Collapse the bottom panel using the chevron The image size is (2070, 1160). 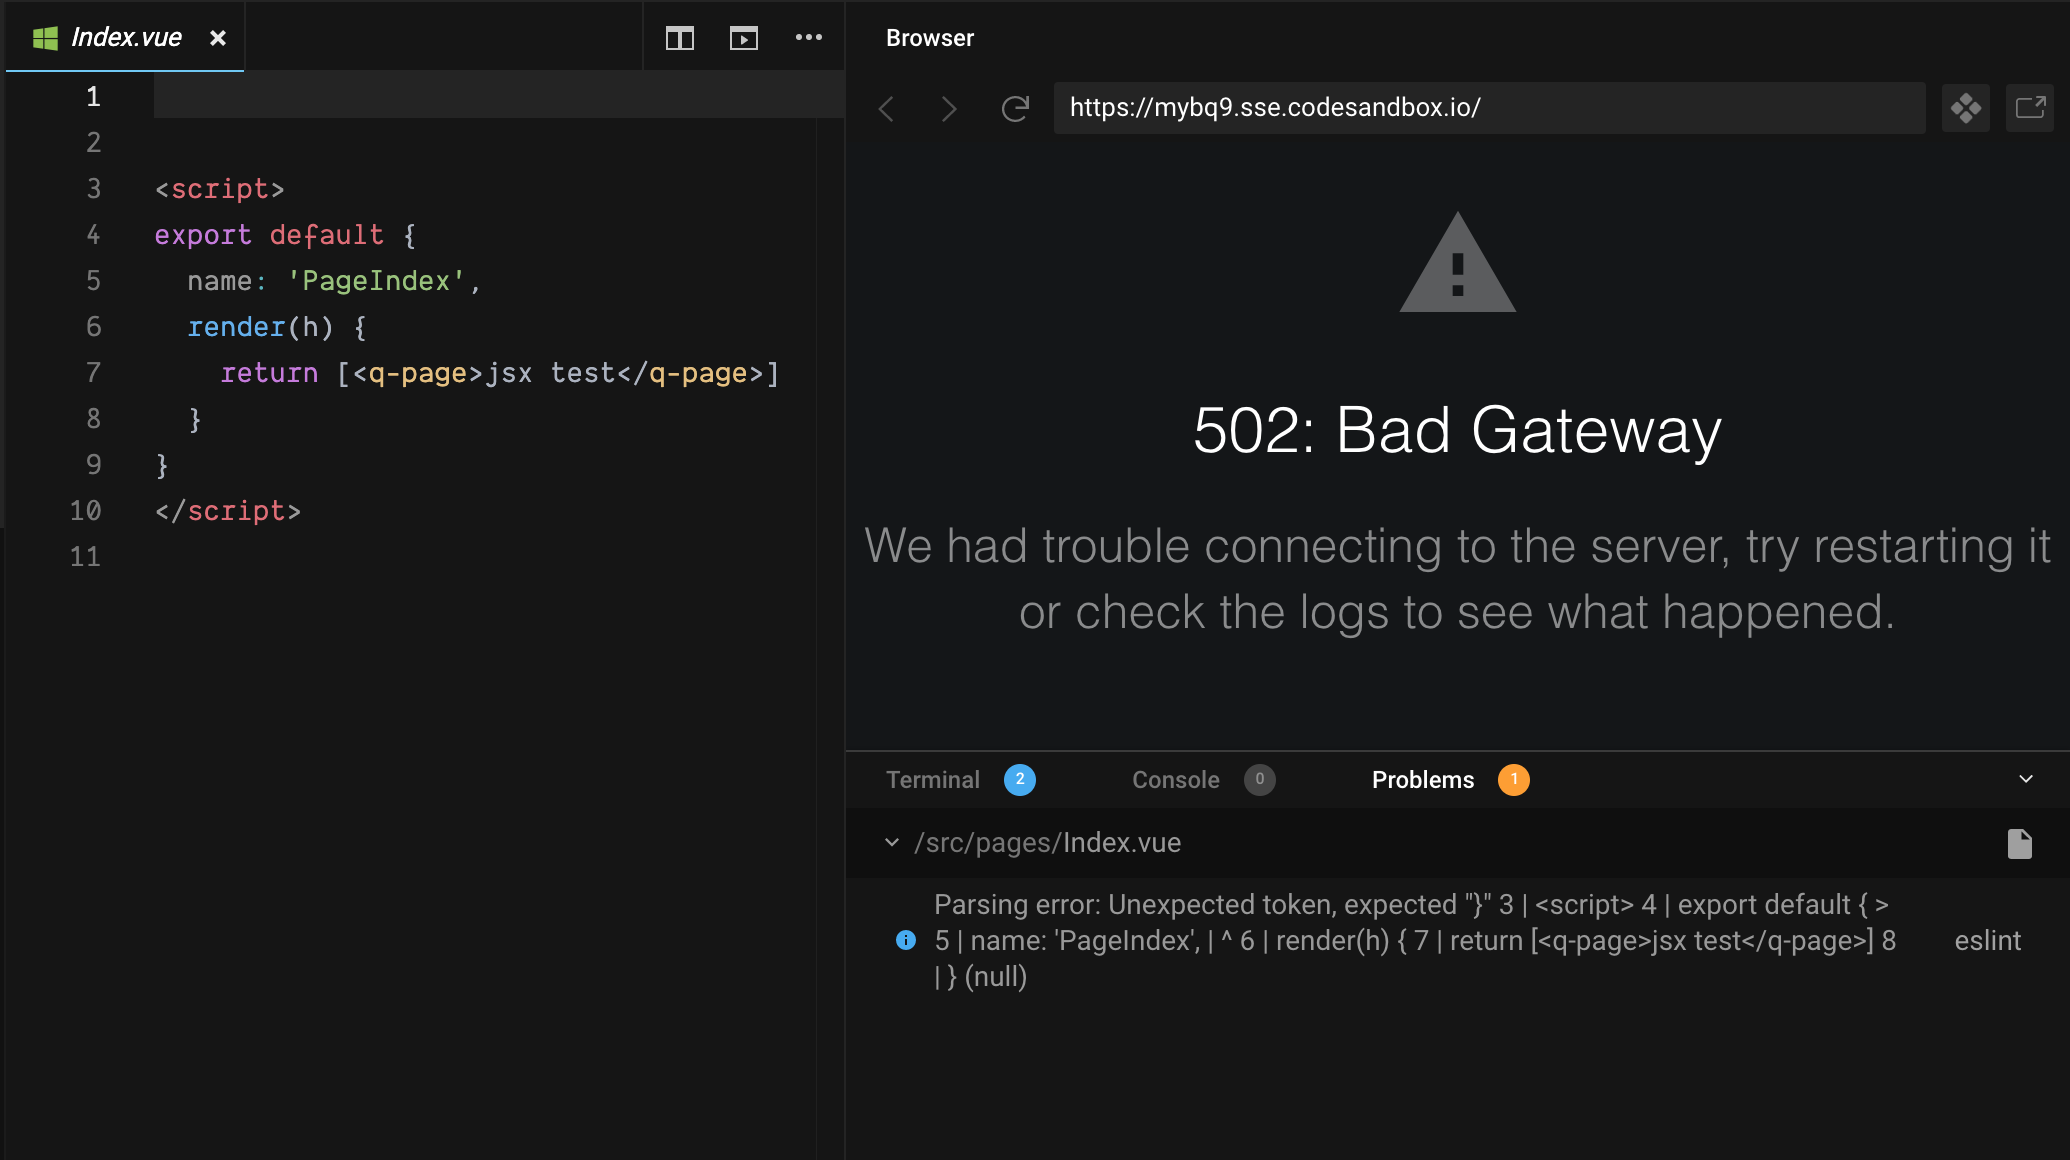pos(2027,779)
